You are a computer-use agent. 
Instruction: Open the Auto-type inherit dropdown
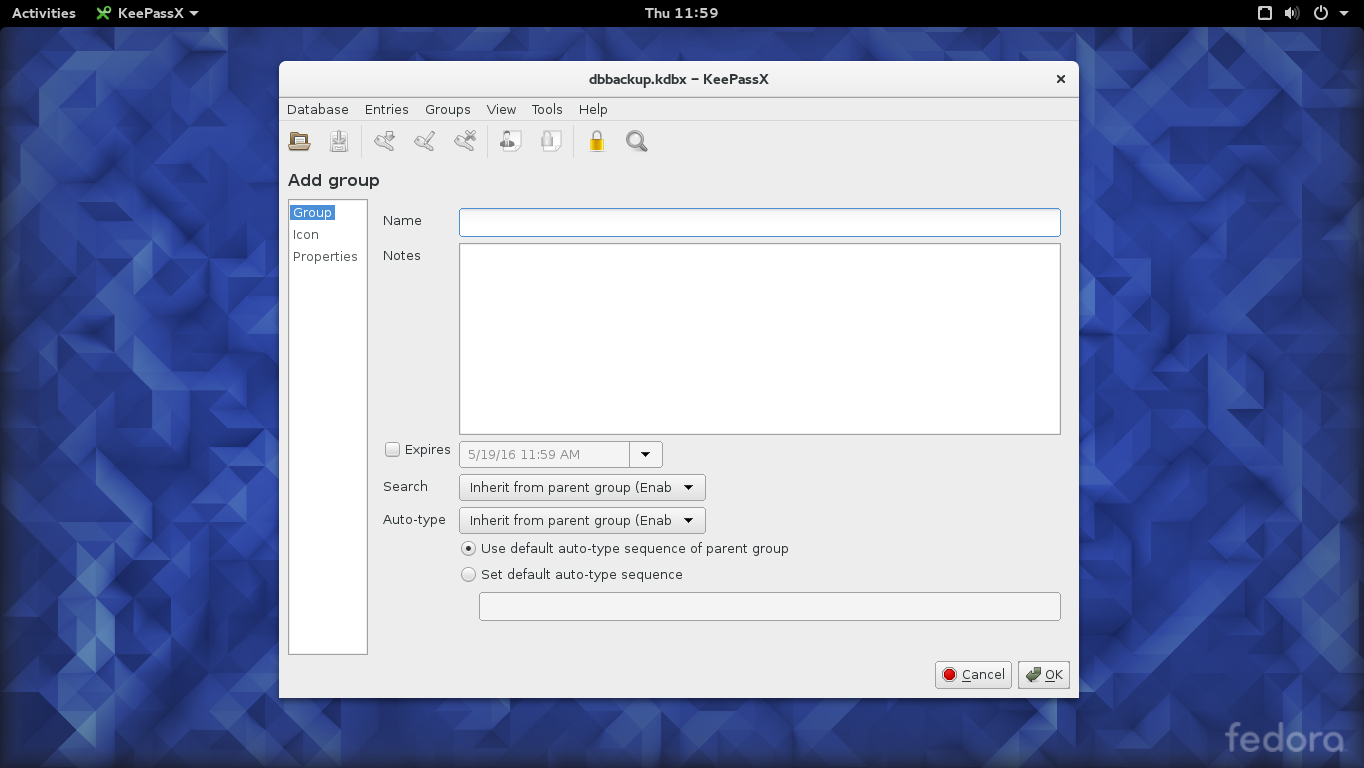coord(582,521)
